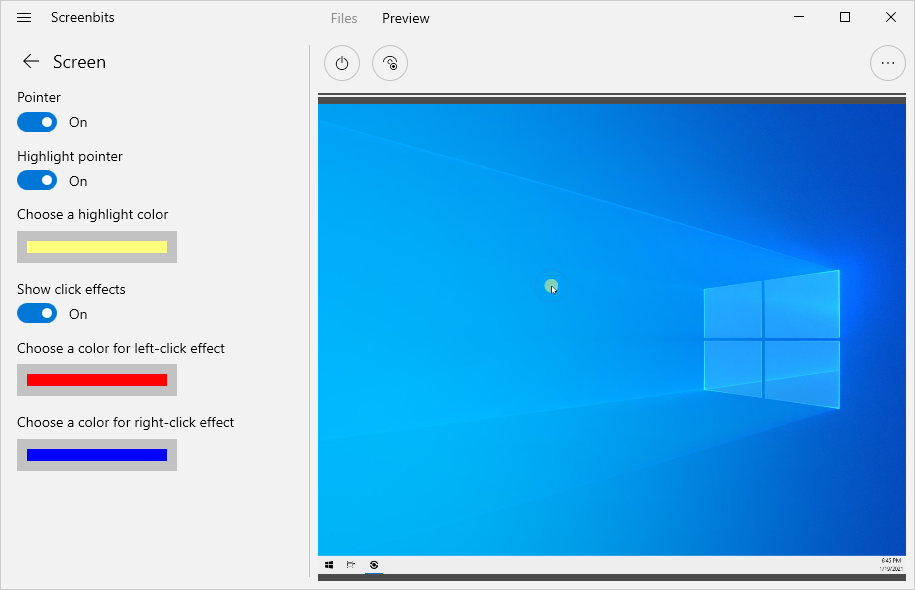Select the Preview tab
915x590 pixels.
click(406, 18)
